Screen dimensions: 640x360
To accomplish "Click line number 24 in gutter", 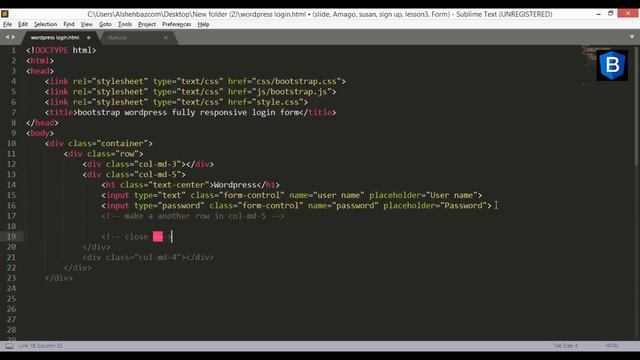I will (x=11, y=289).
